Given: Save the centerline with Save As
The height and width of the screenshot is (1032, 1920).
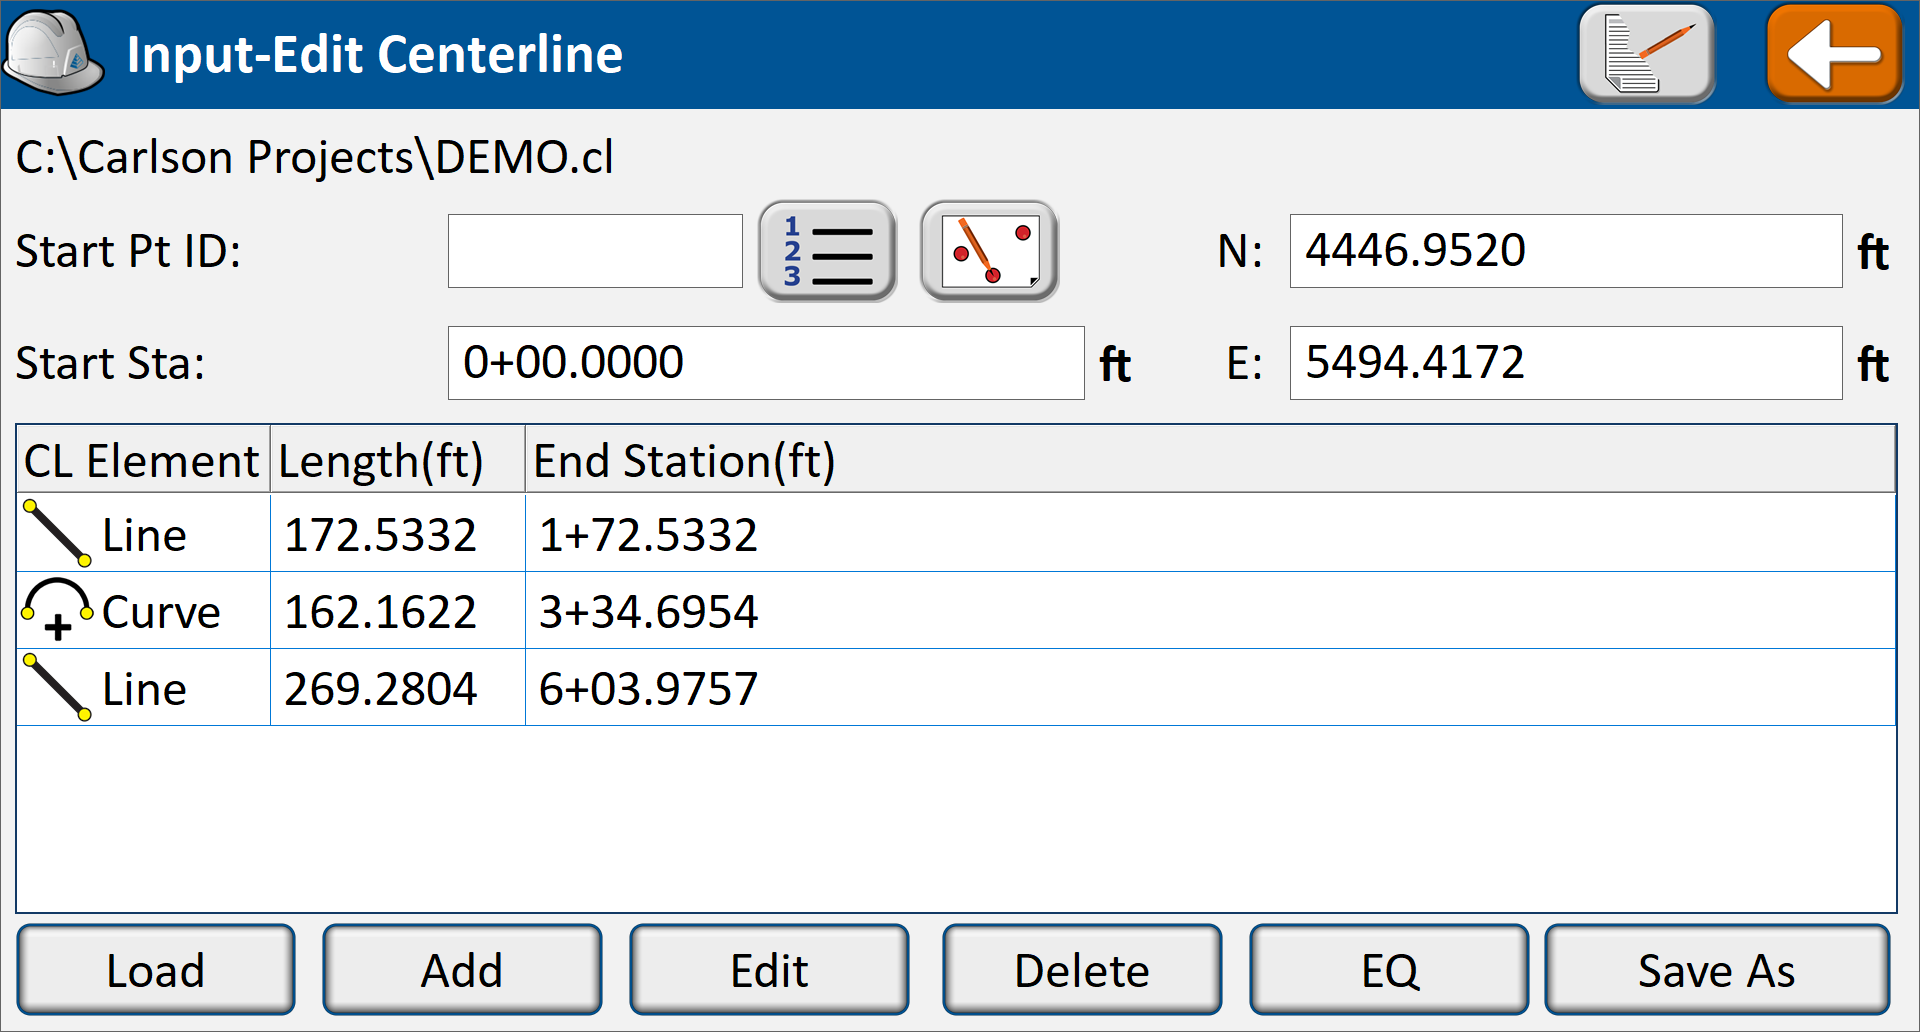Looking at the screenshot, I should 1717,970.
